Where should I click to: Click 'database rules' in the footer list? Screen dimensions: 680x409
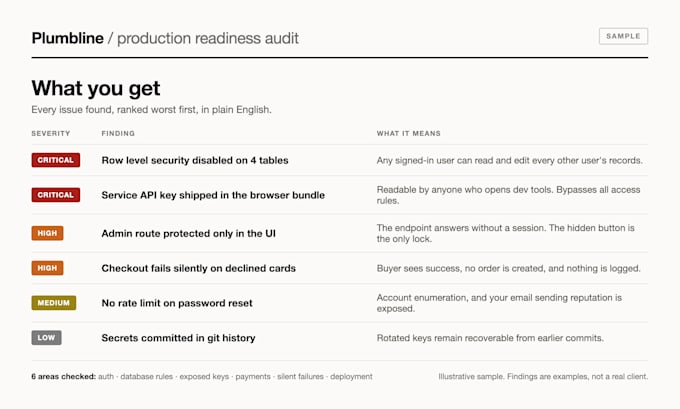tap(147, 376)
